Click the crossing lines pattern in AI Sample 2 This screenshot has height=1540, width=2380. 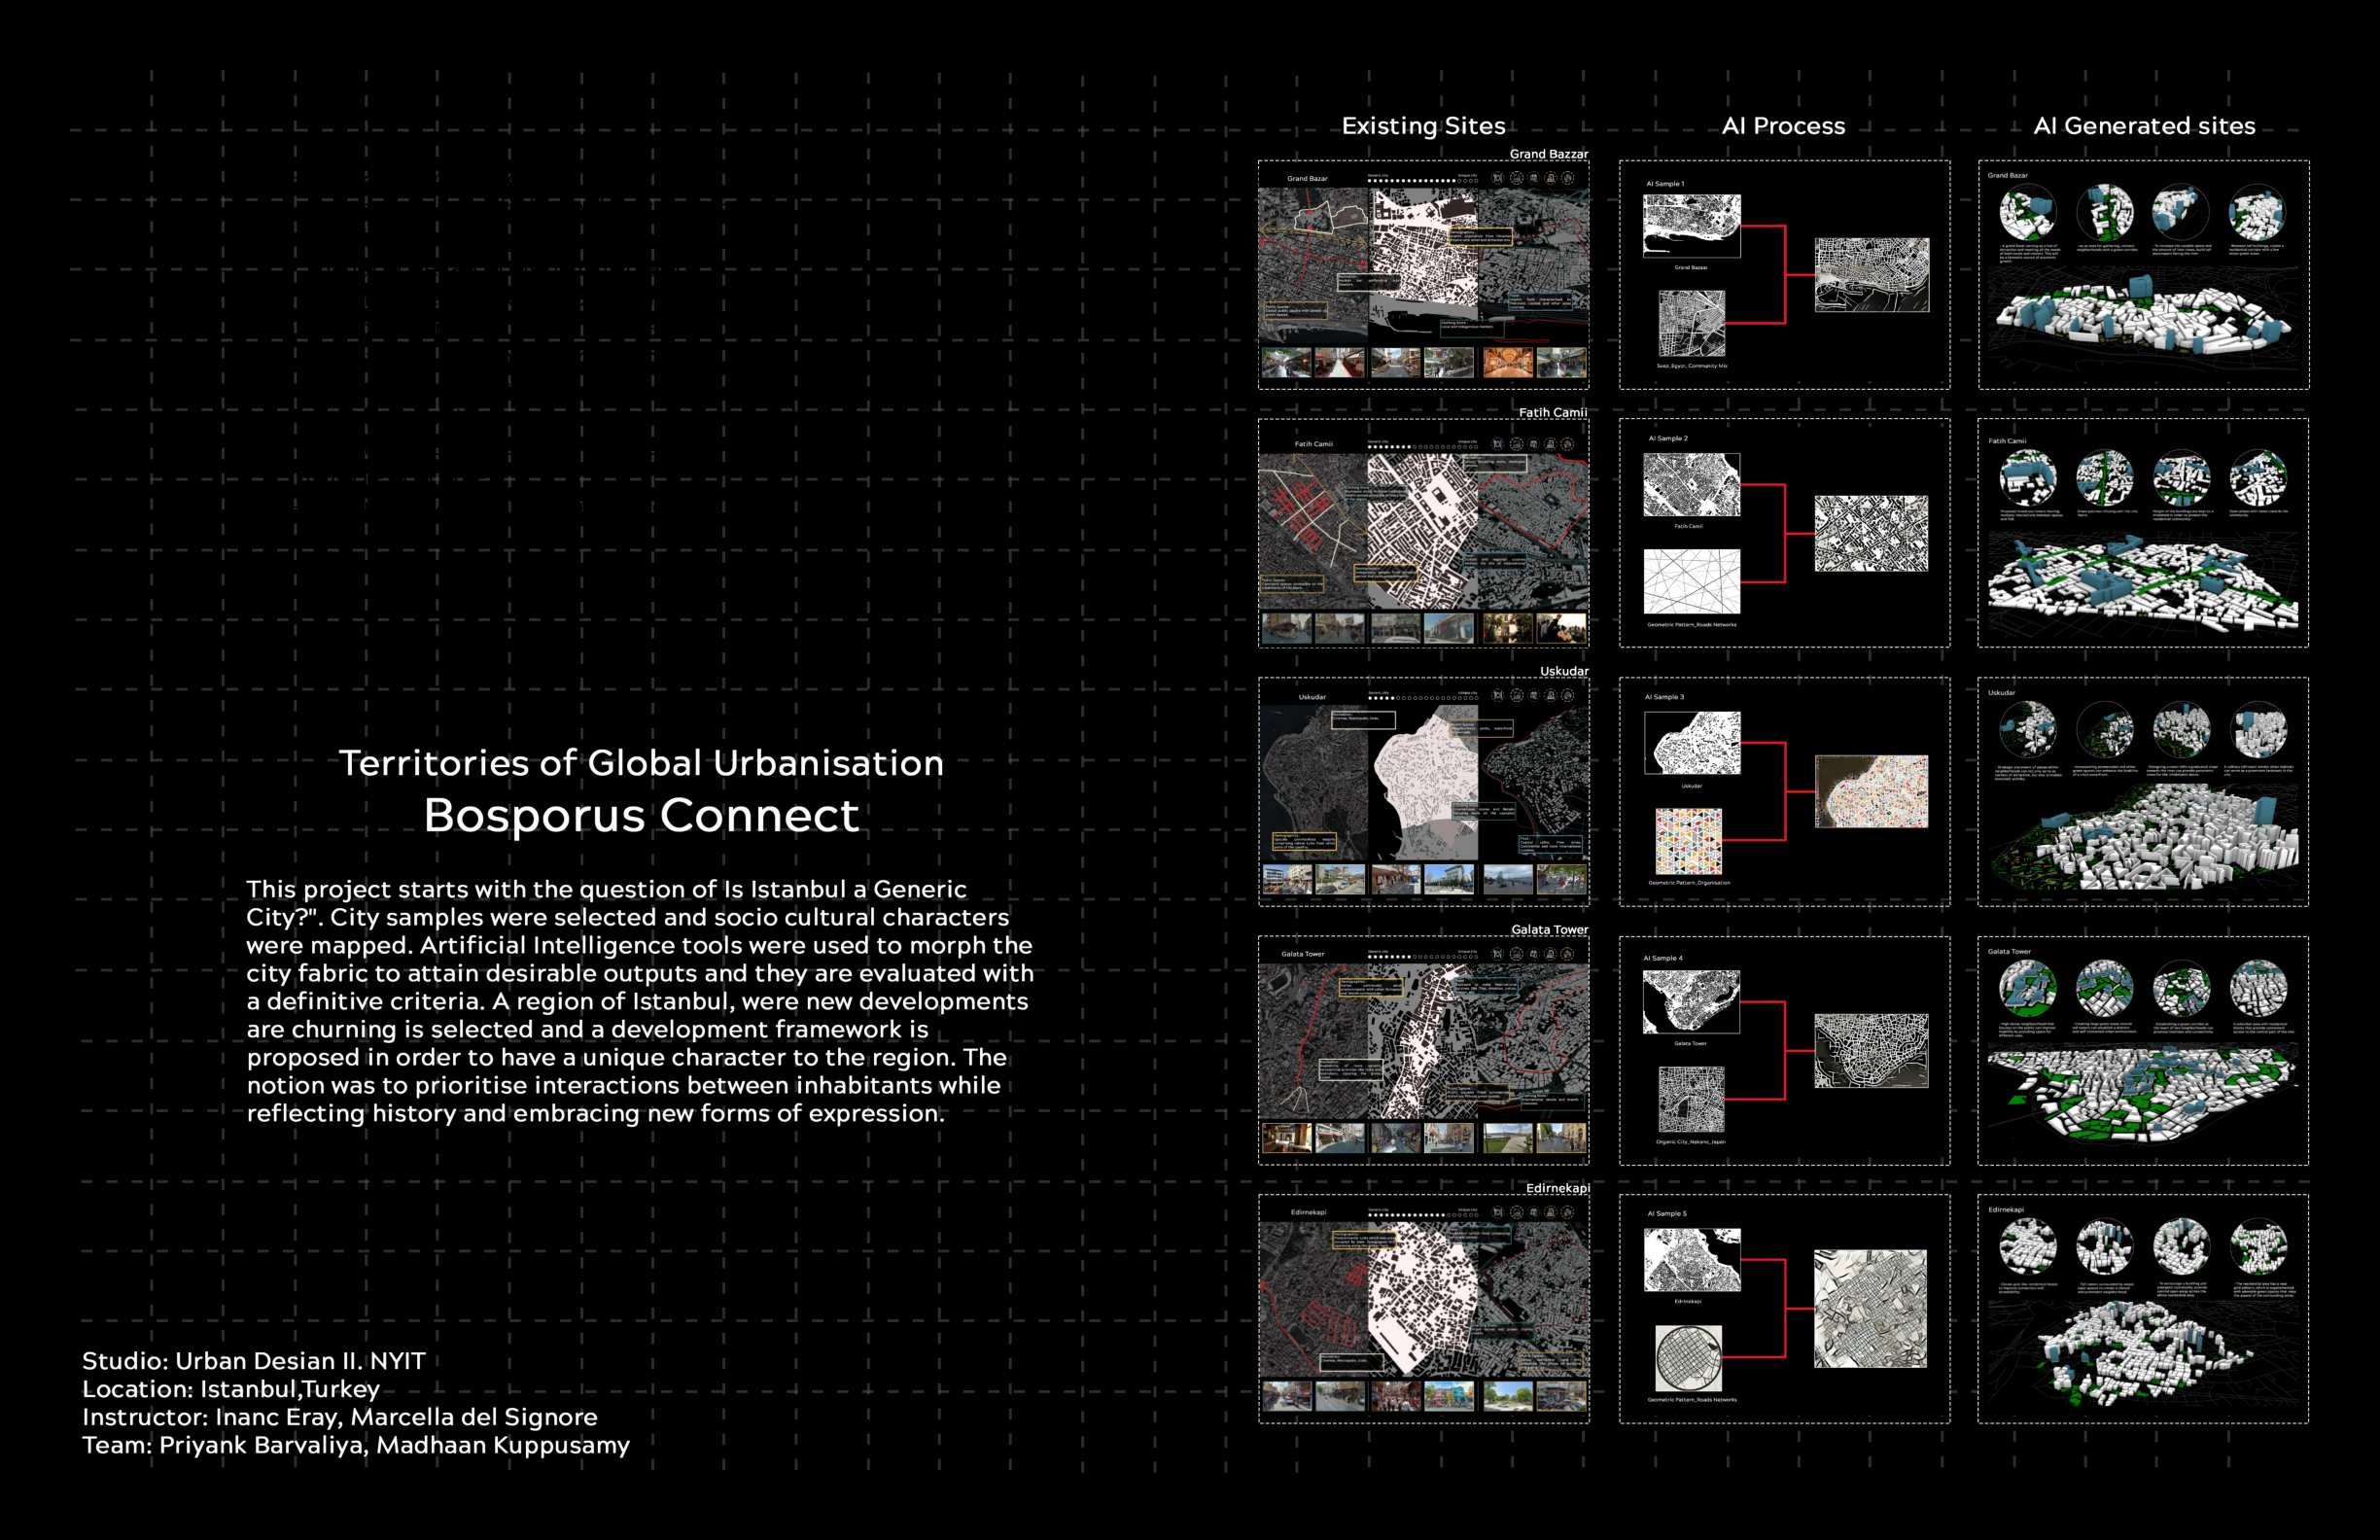pyautogui.click(x=1691, y=581)
